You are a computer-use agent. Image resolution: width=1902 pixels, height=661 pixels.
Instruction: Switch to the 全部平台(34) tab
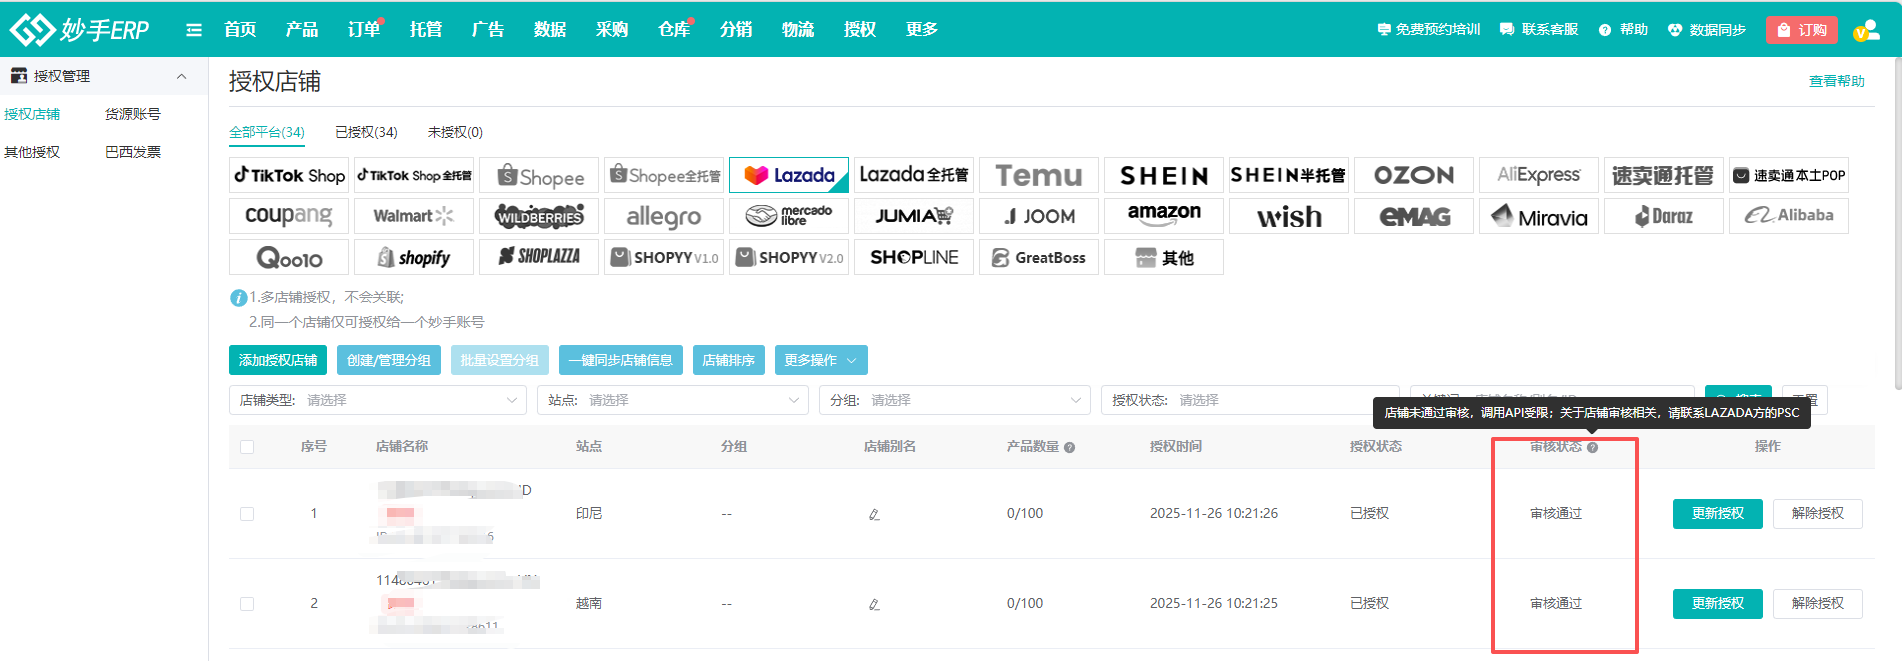(267, 132)
